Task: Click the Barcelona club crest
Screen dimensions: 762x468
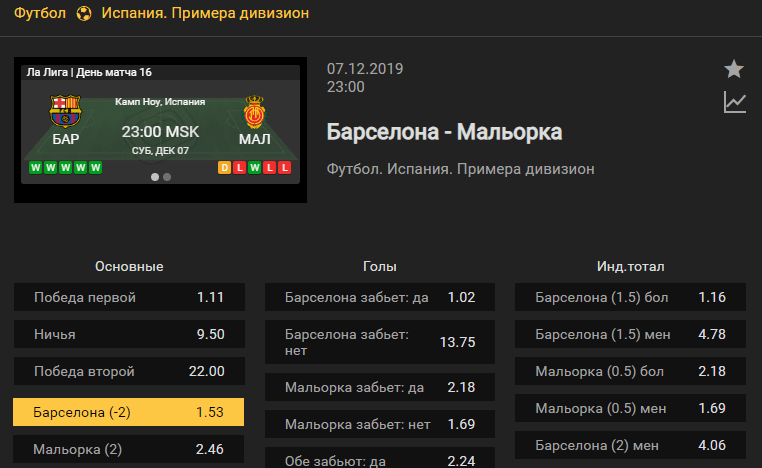Action: [65, 111]
